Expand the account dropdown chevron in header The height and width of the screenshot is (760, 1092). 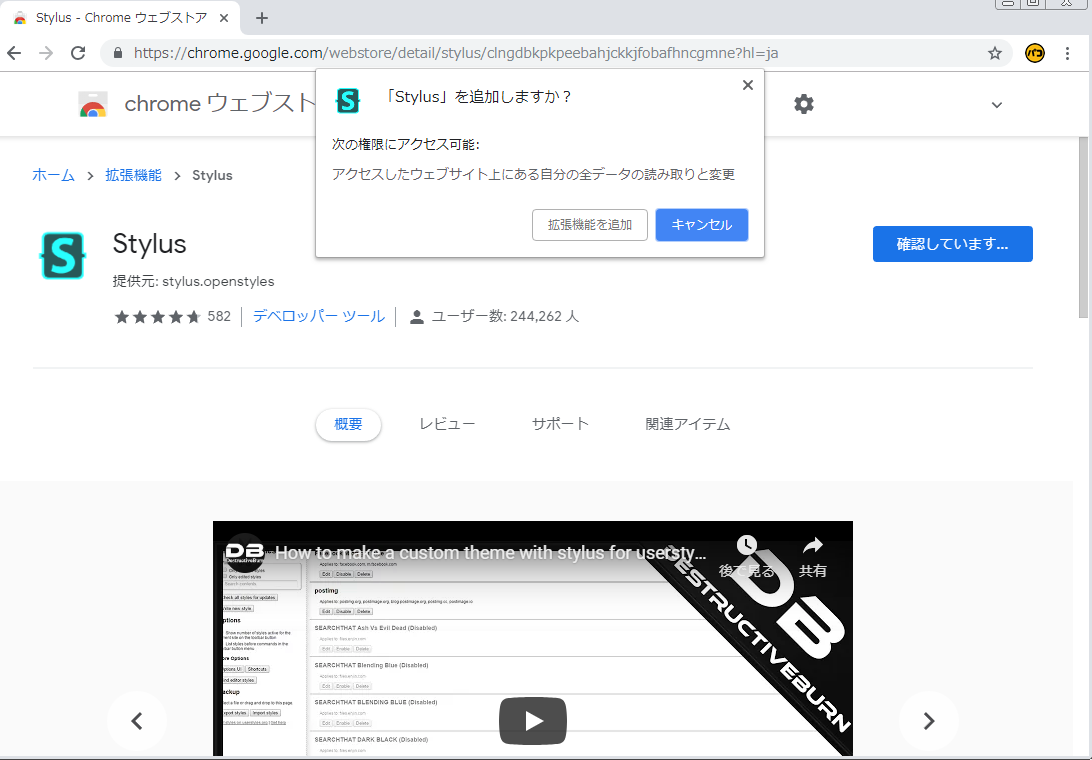997,105
